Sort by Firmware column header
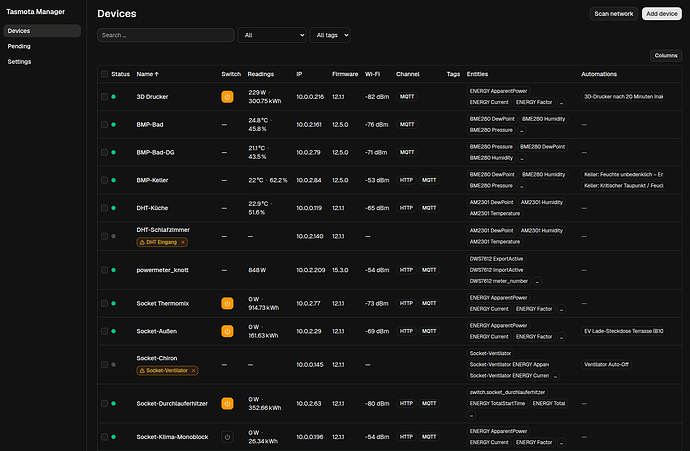The width and height of the screenshot is (690, 451). (345, 74)
